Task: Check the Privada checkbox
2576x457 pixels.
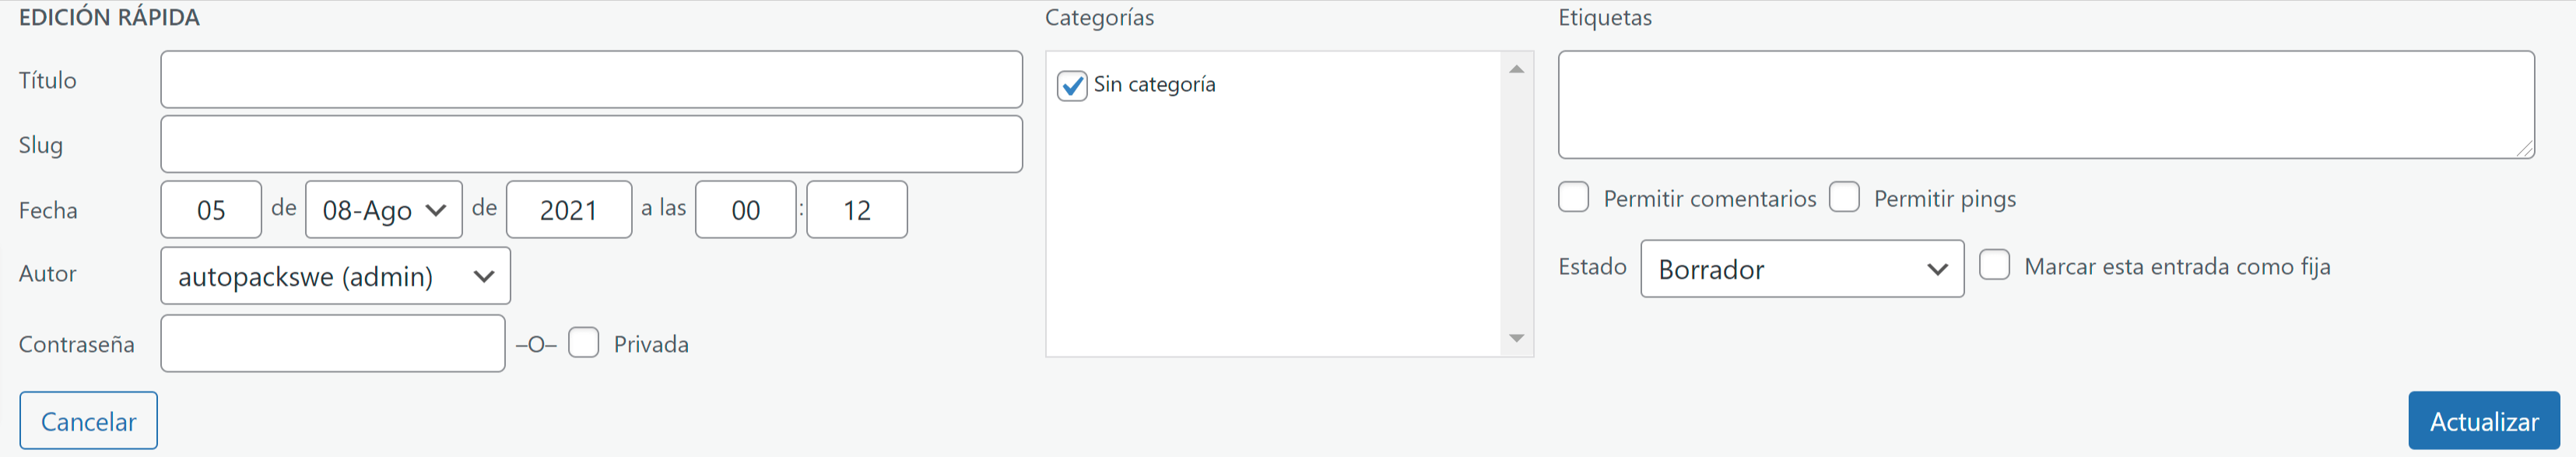Action: 583,343
